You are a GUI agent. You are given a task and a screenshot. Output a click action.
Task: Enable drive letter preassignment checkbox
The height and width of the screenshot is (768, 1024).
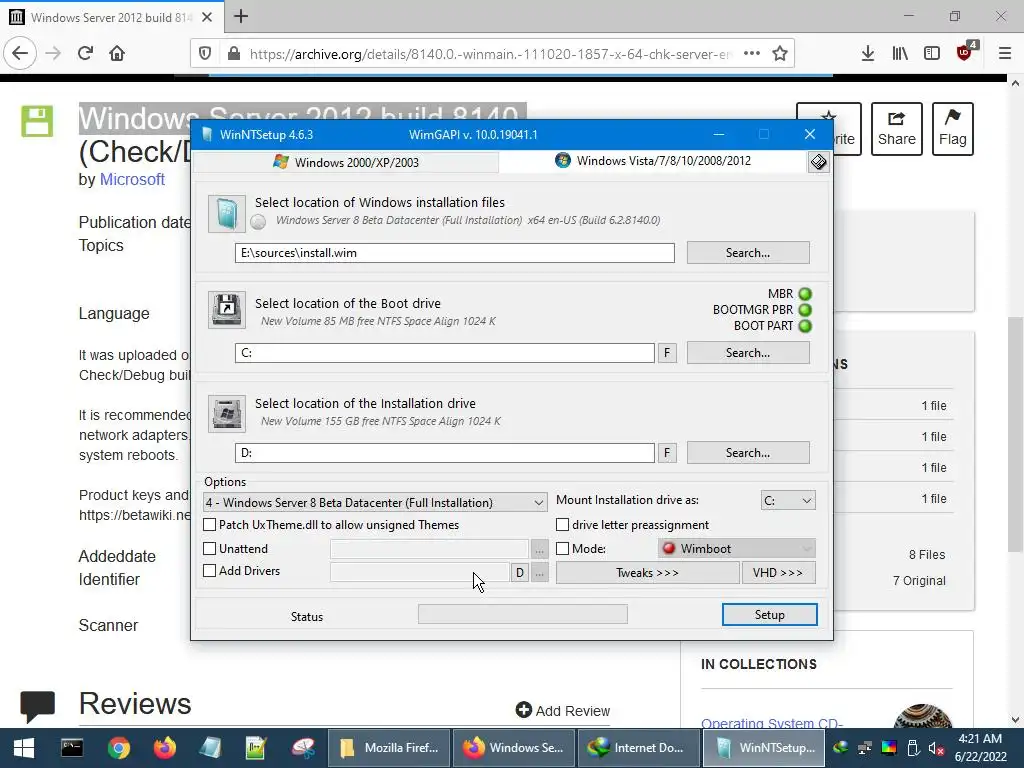(562, 524)
